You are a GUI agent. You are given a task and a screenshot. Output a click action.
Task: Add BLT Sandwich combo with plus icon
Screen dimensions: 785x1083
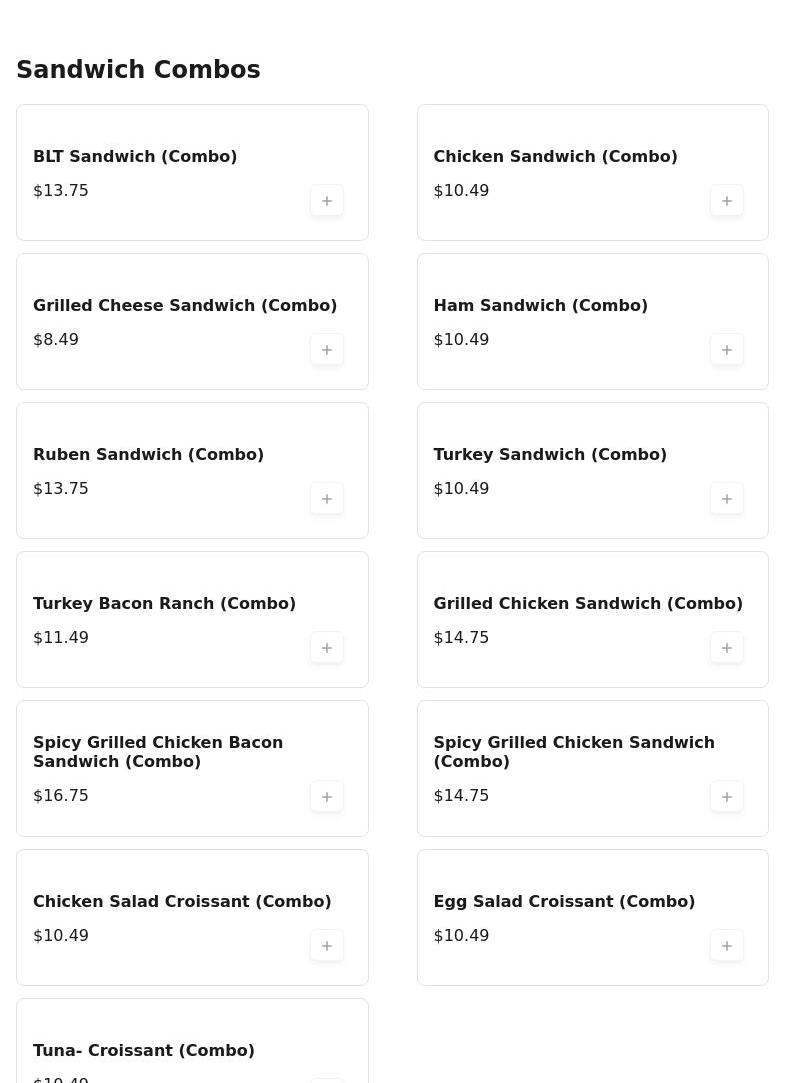(x=327, y=201)
